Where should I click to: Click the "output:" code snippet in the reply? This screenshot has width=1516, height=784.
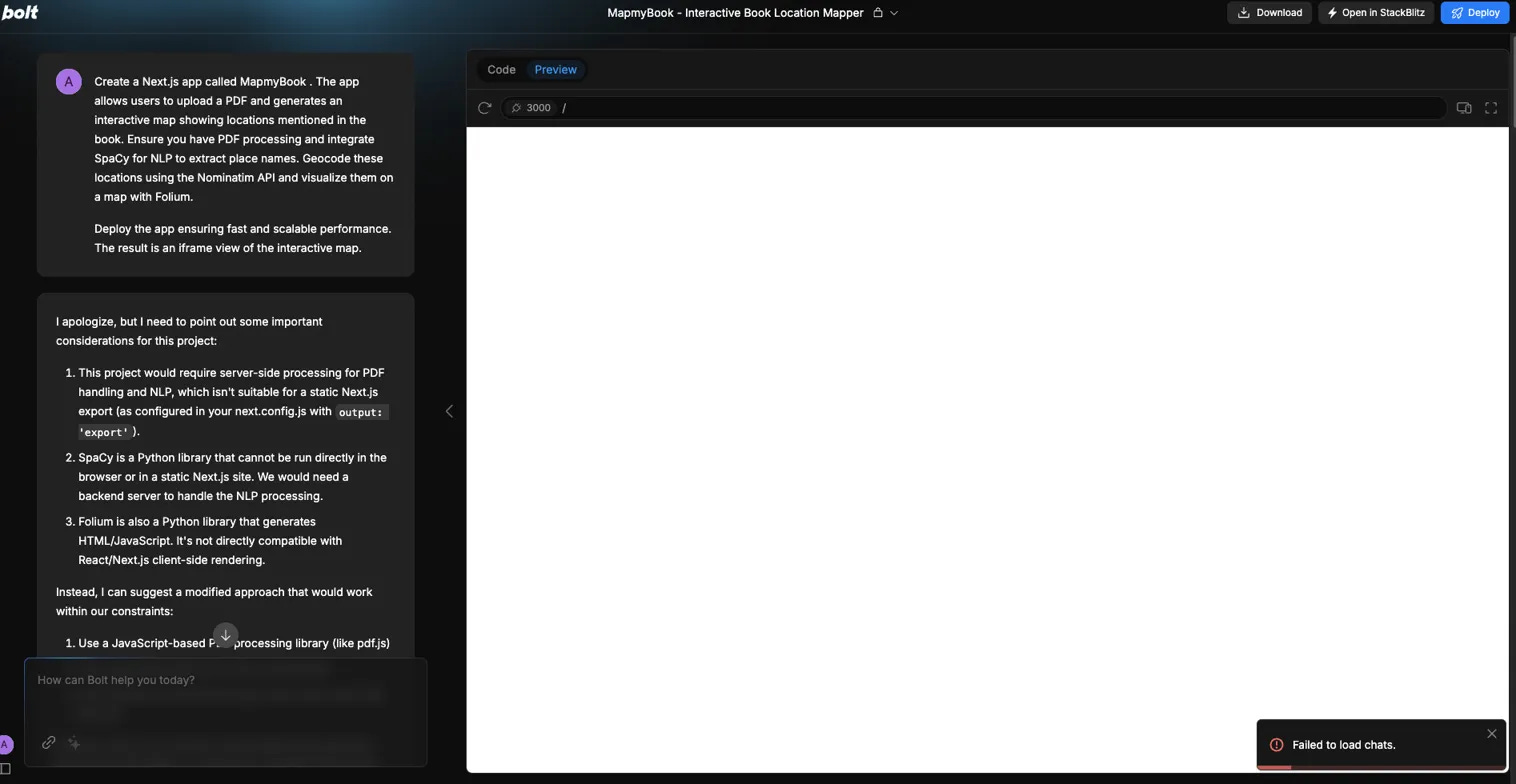click(361, 412)
